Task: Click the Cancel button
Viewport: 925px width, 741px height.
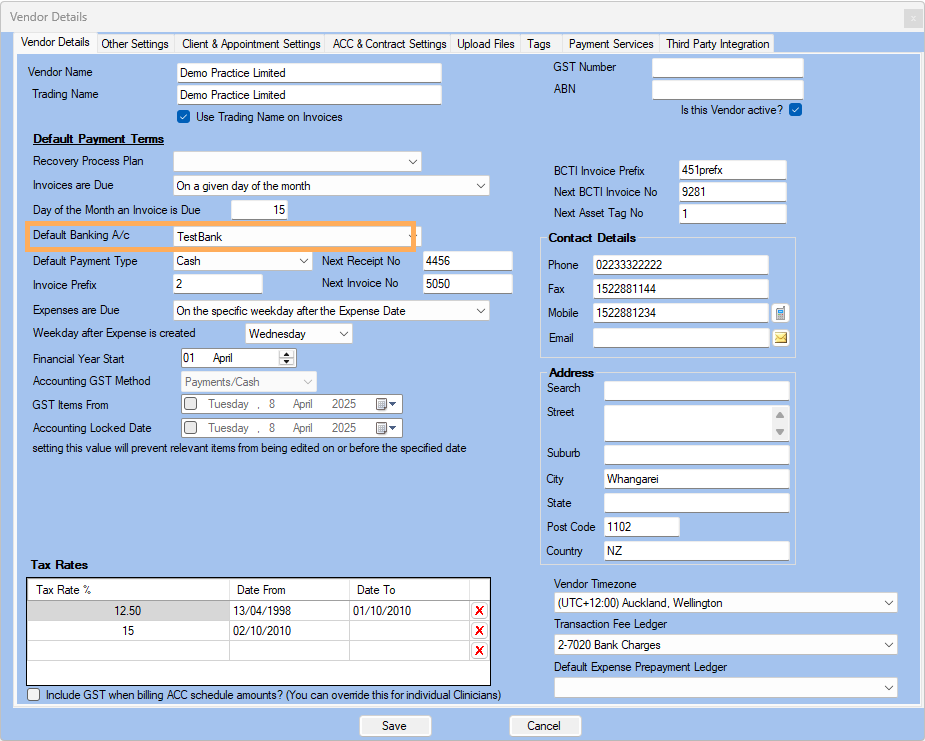Action: 544,726
